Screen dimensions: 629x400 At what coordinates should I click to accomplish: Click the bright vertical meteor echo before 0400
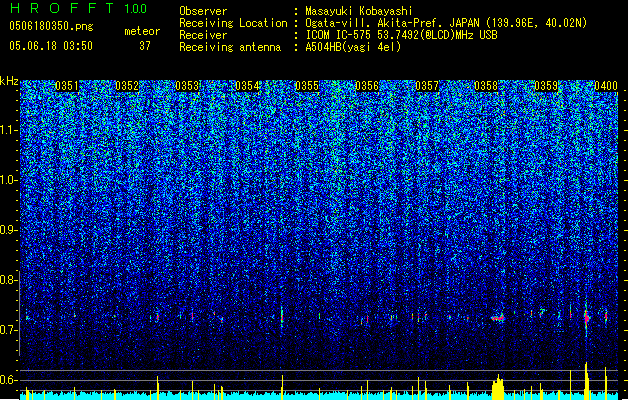pyautogui.click(x=586, y=318)
